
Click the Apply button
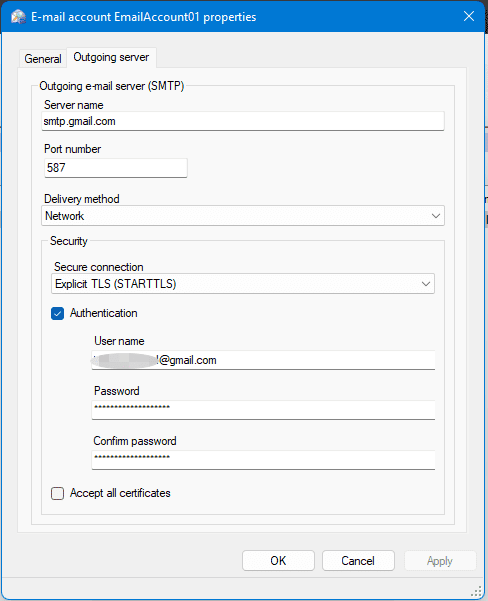pyautogui.click(x=440, y=561)
